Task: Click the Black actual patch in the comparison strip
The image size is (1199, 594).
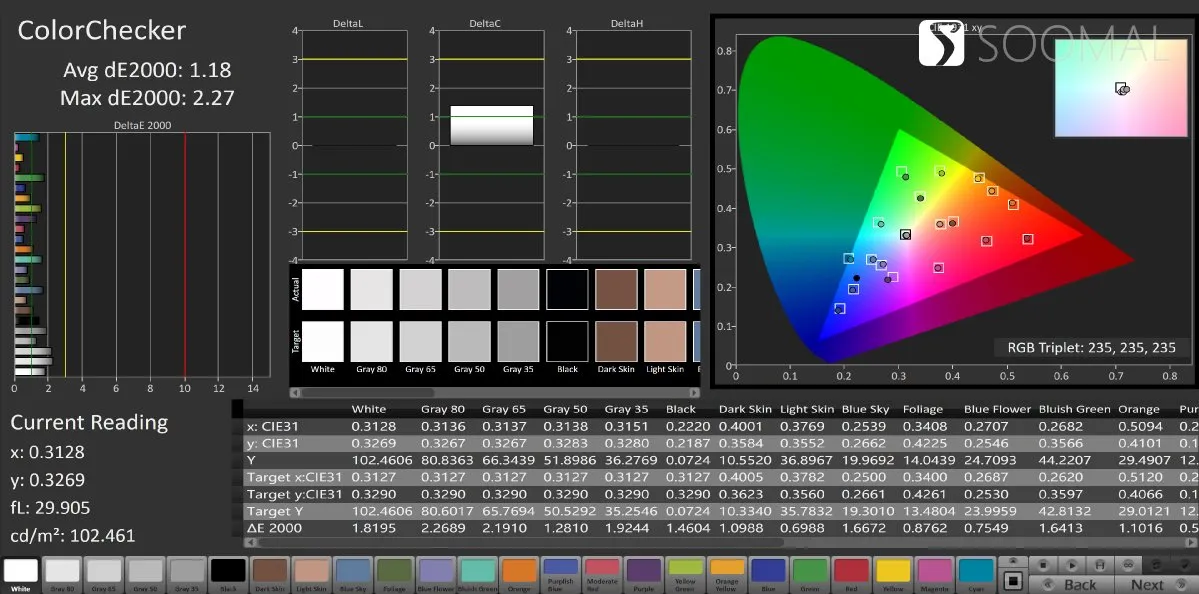Action: coord(567,289)
